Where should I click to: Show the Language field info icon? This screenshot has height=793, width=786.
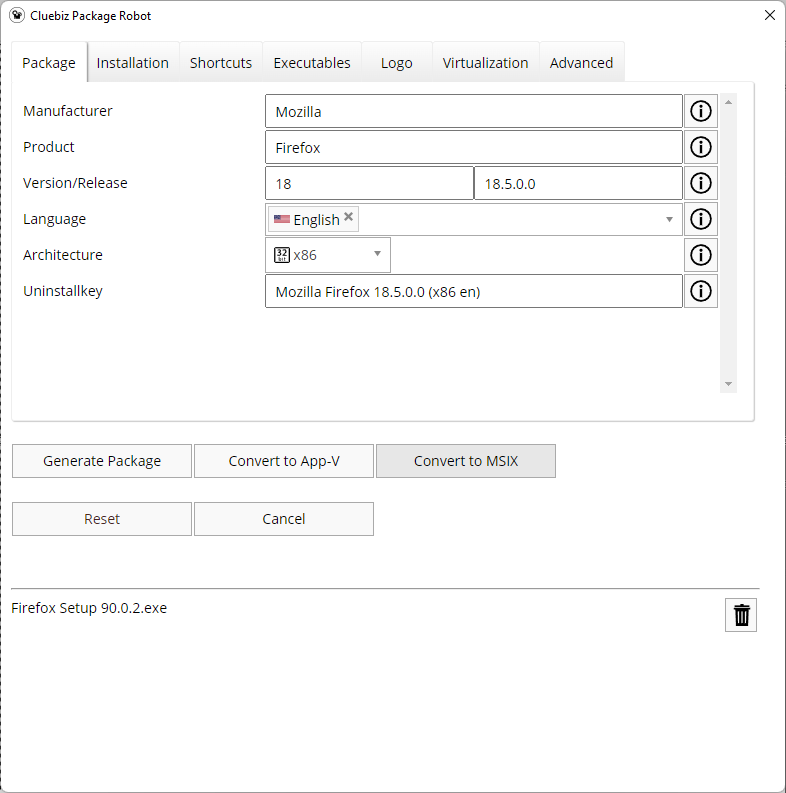coord(701,219)
